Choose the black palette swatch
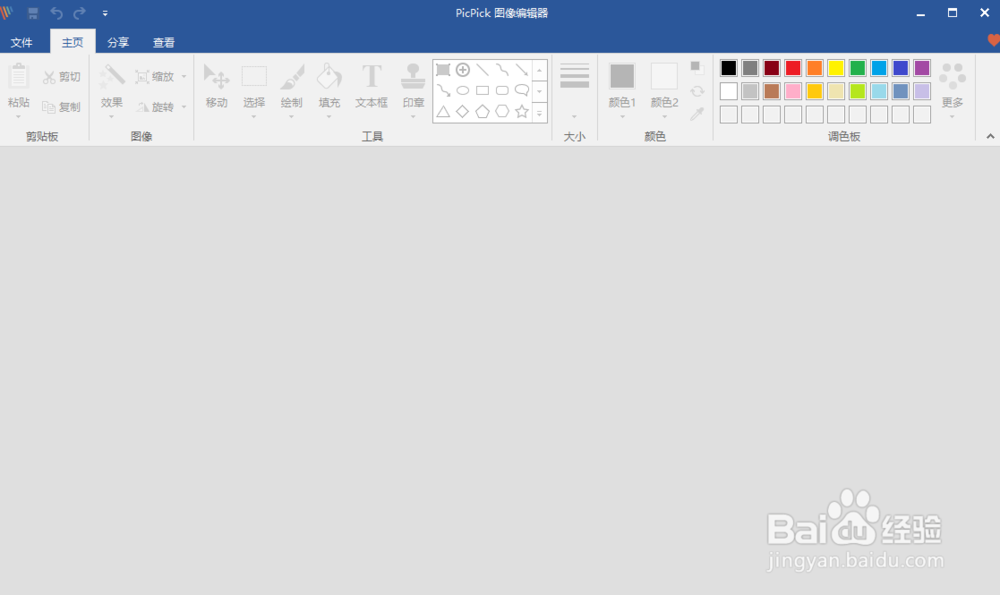This screenshot has height=595, width=1000. click(728, 68)
